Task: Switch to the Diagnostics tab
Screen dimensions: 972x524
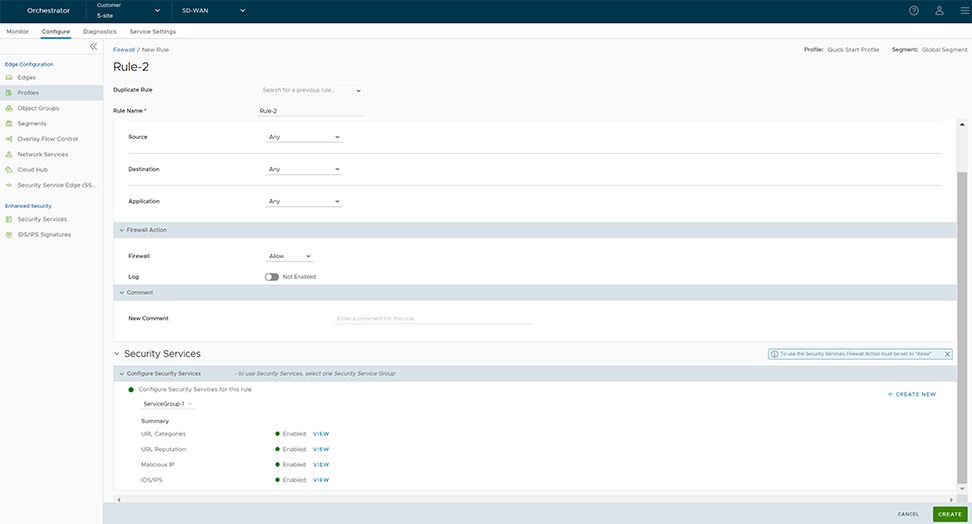Action: (x=100, y=32)
